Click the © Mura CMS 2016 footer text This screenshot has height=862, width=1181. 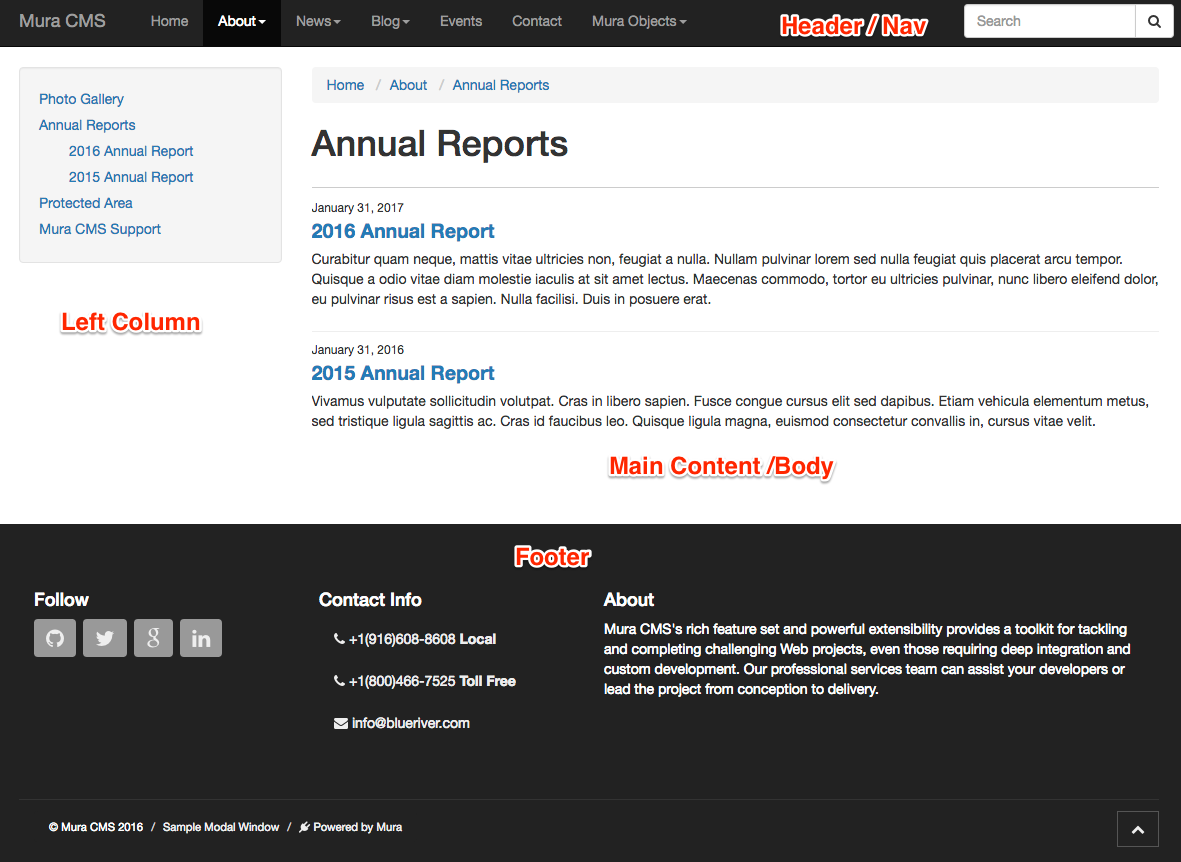[x=96, y=827]
